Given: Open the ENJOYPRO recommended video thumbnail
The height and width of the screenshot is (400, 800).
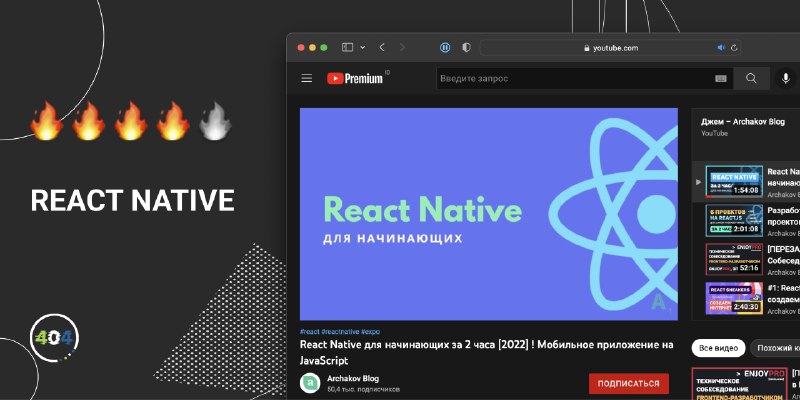Looking at the screenshot, I should click(x=739, y=384).
